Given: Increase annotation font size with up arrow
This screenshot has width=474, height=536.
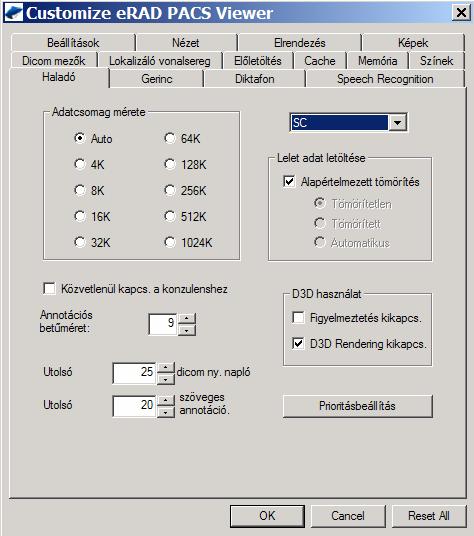Looking at the screenshot, I should point(187,318).
